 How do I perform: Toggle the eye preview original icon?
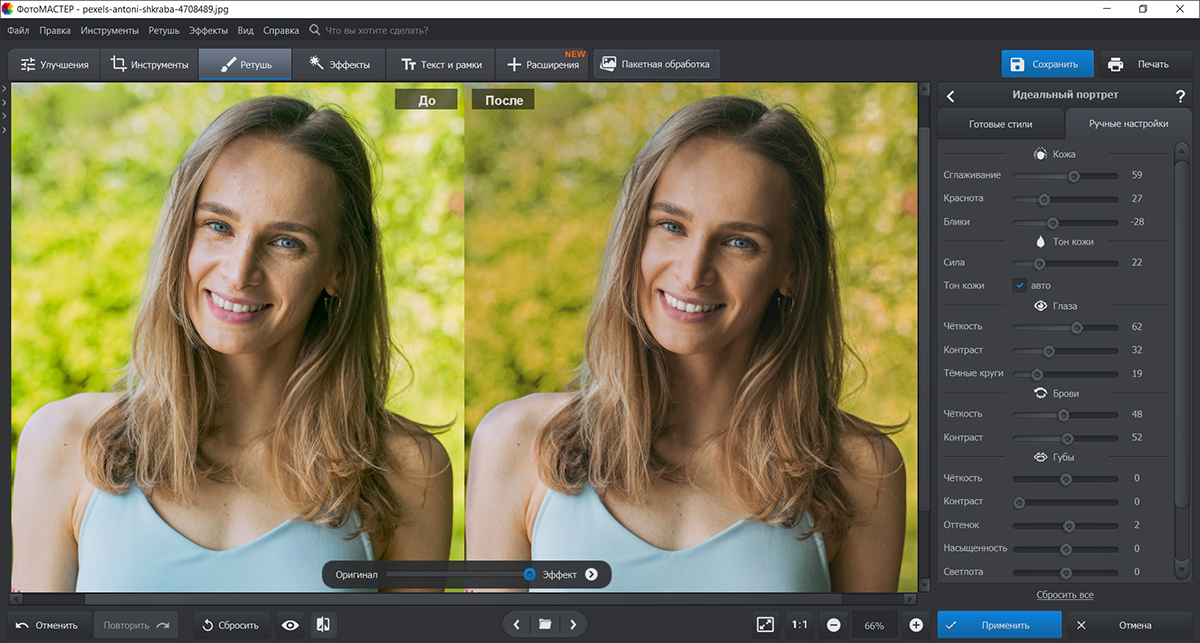(290, 625)
